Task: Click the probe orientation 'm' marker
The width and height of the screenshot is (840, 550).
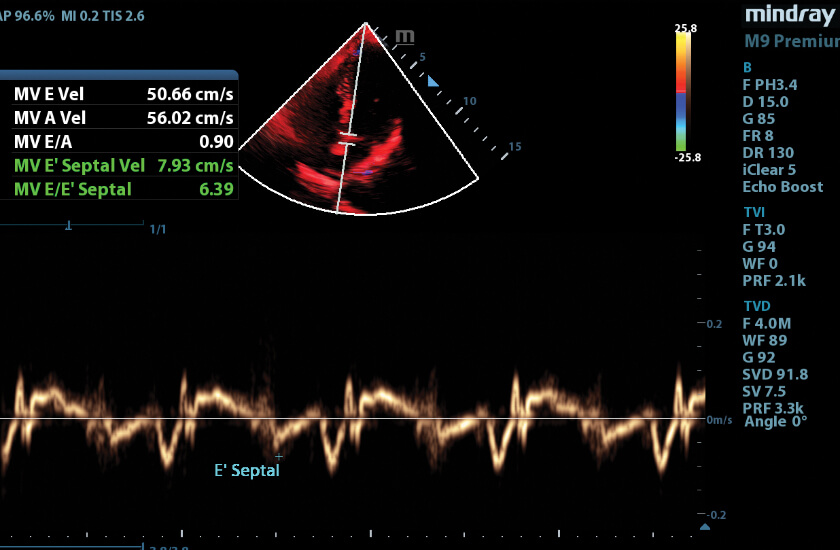Action: point(404,37)
